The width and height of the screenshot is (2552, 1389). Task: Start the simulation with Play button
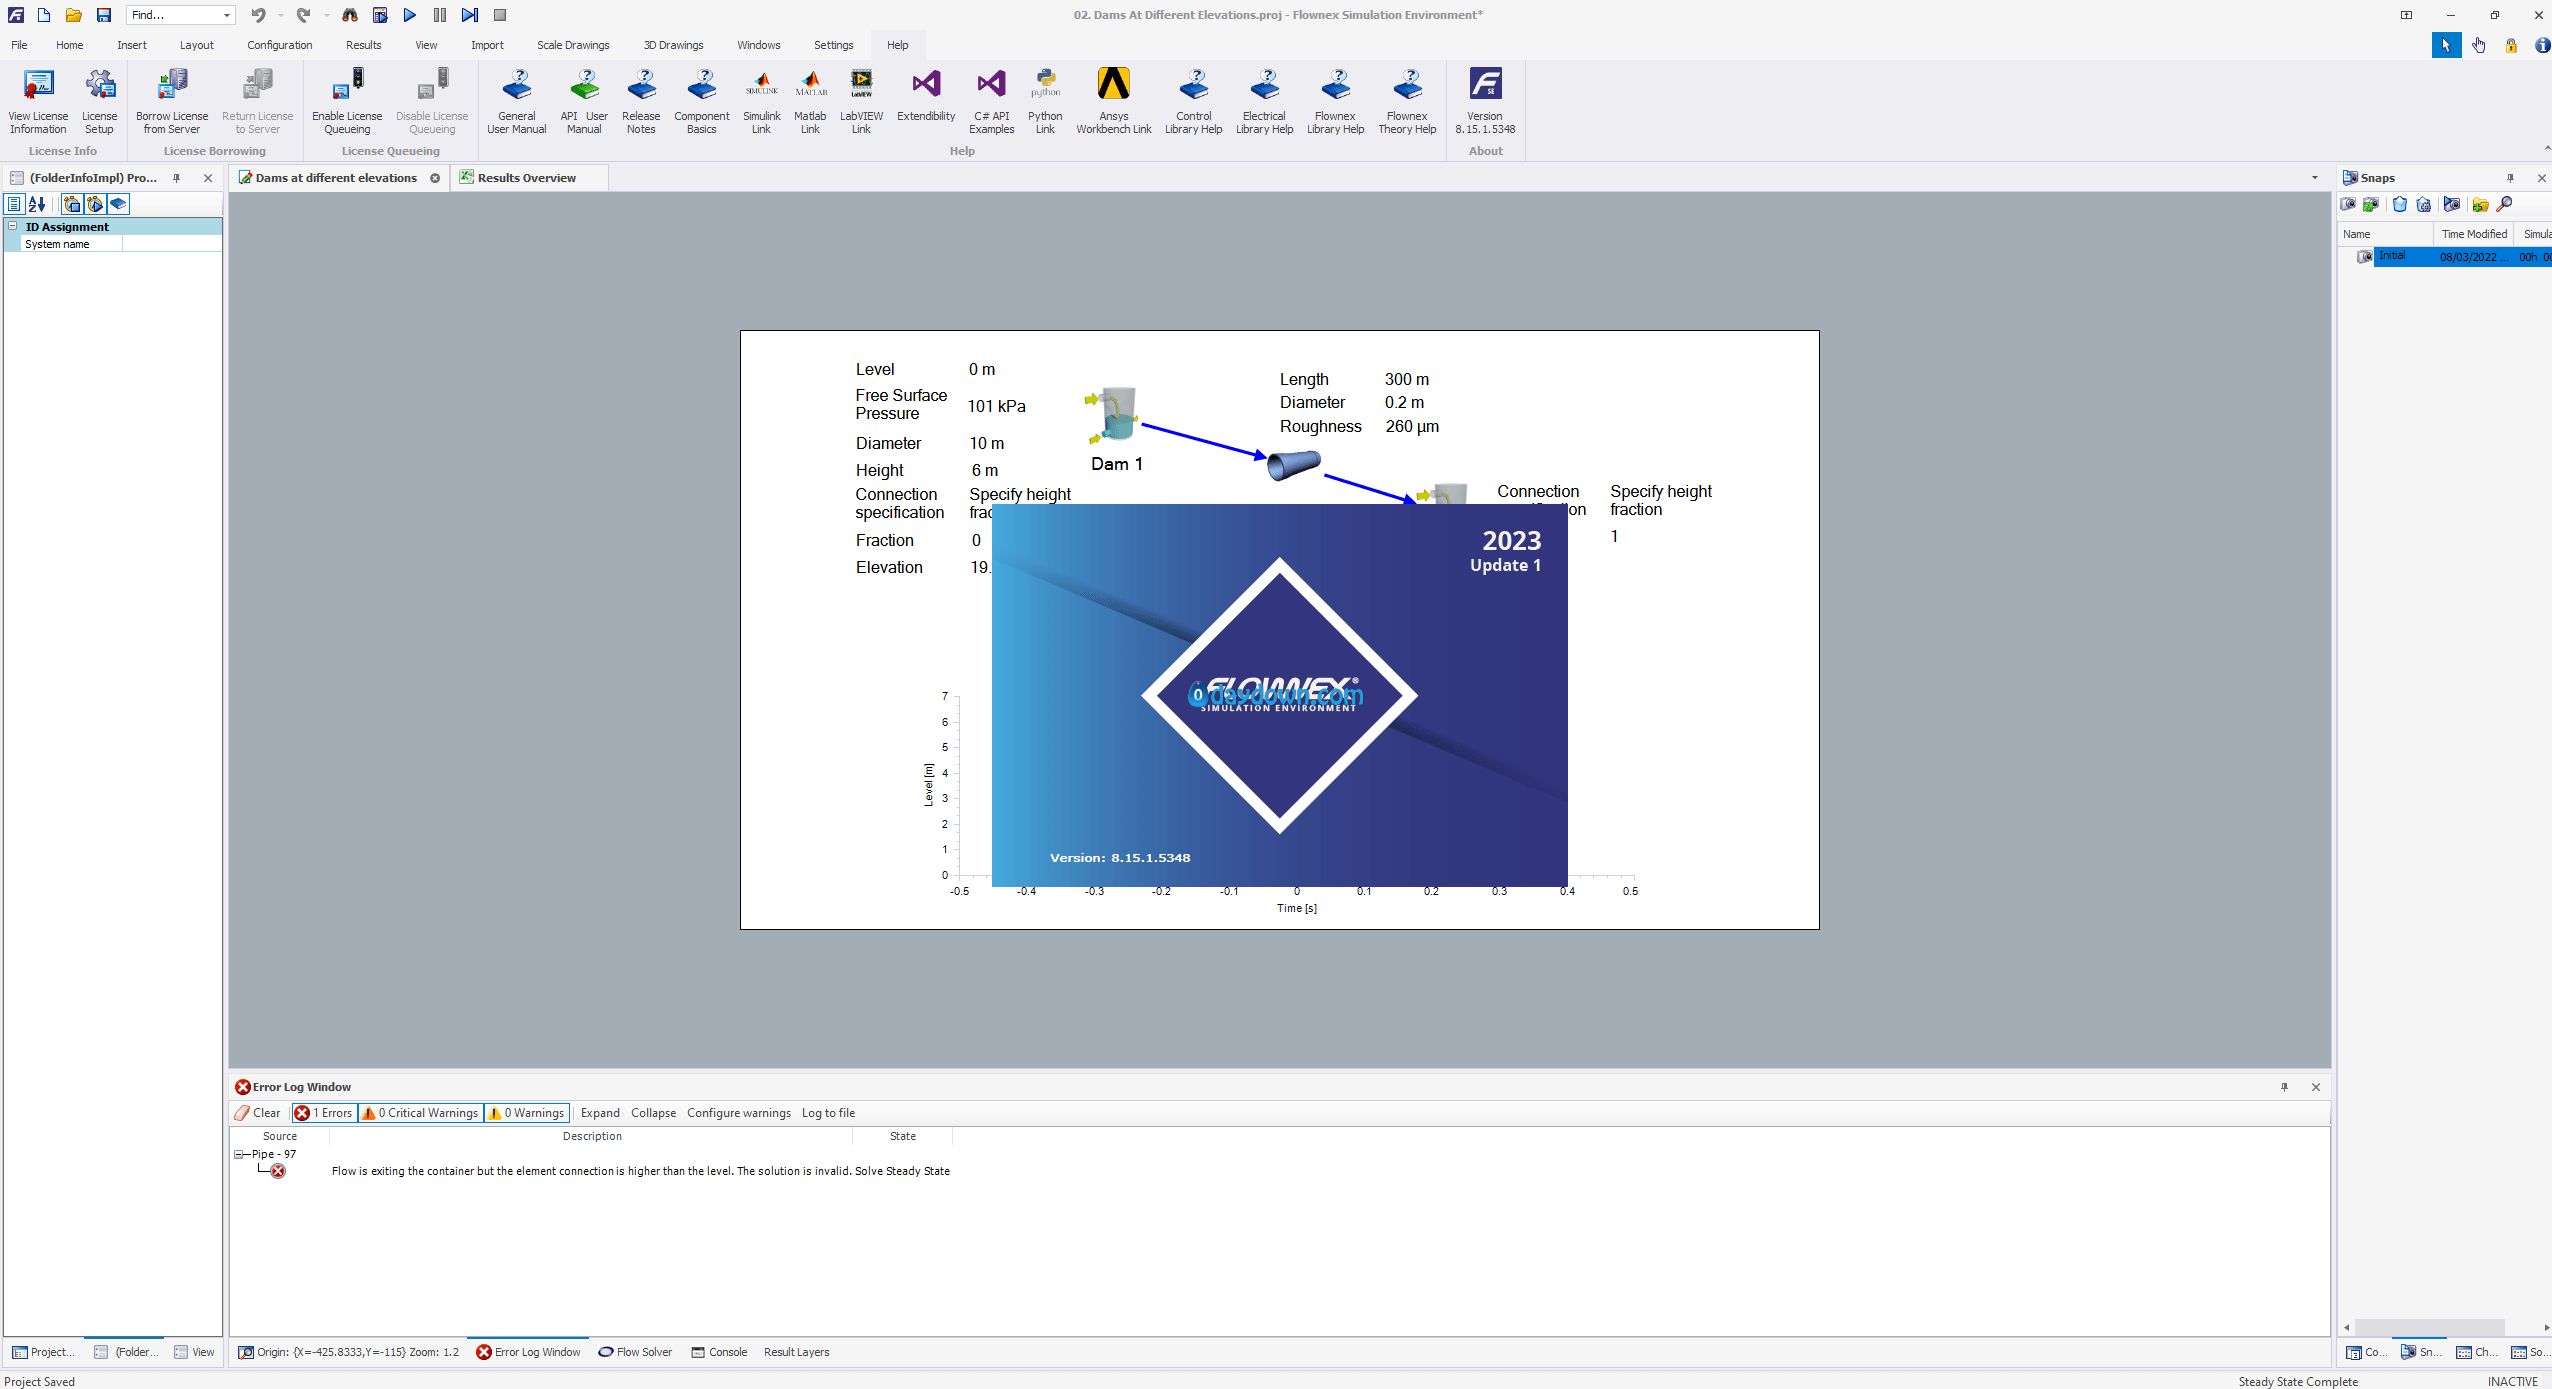tap(410, 15)
